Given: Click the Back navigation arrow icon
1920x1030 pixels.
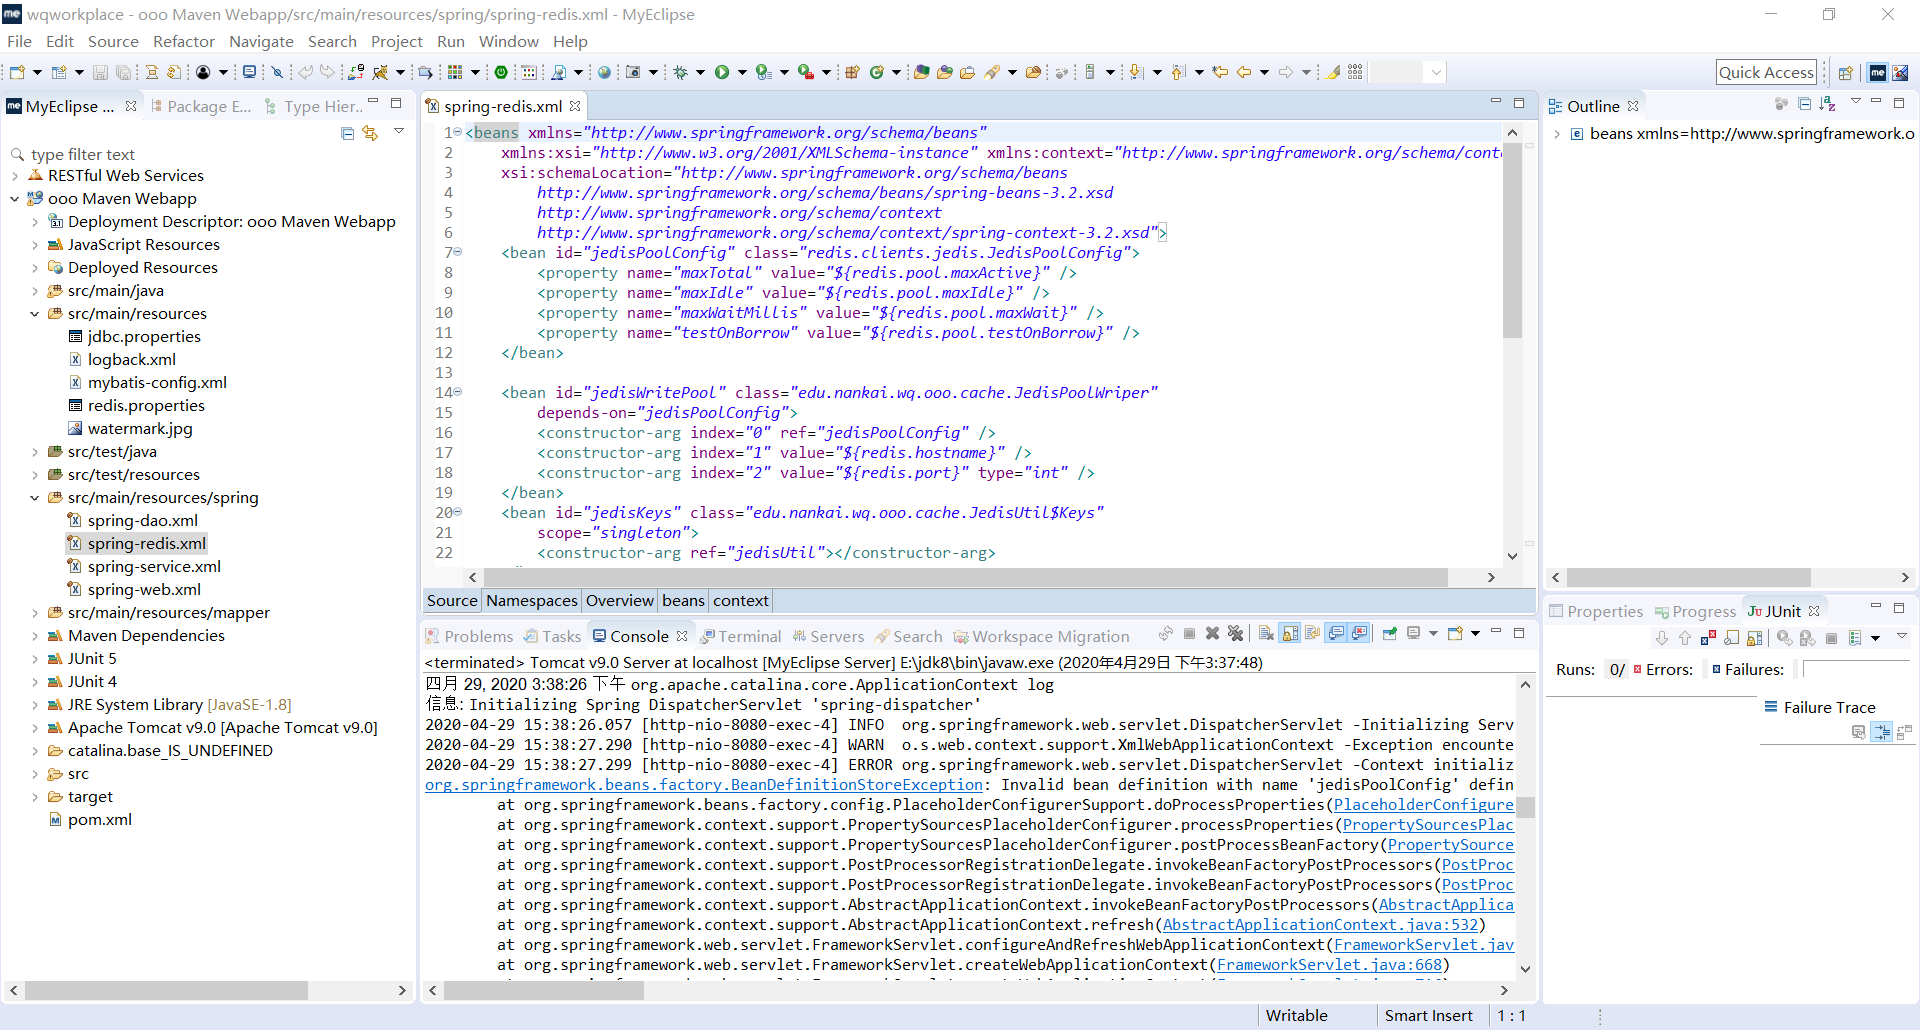Looking at the screenshot, I should coord(1244,72).
